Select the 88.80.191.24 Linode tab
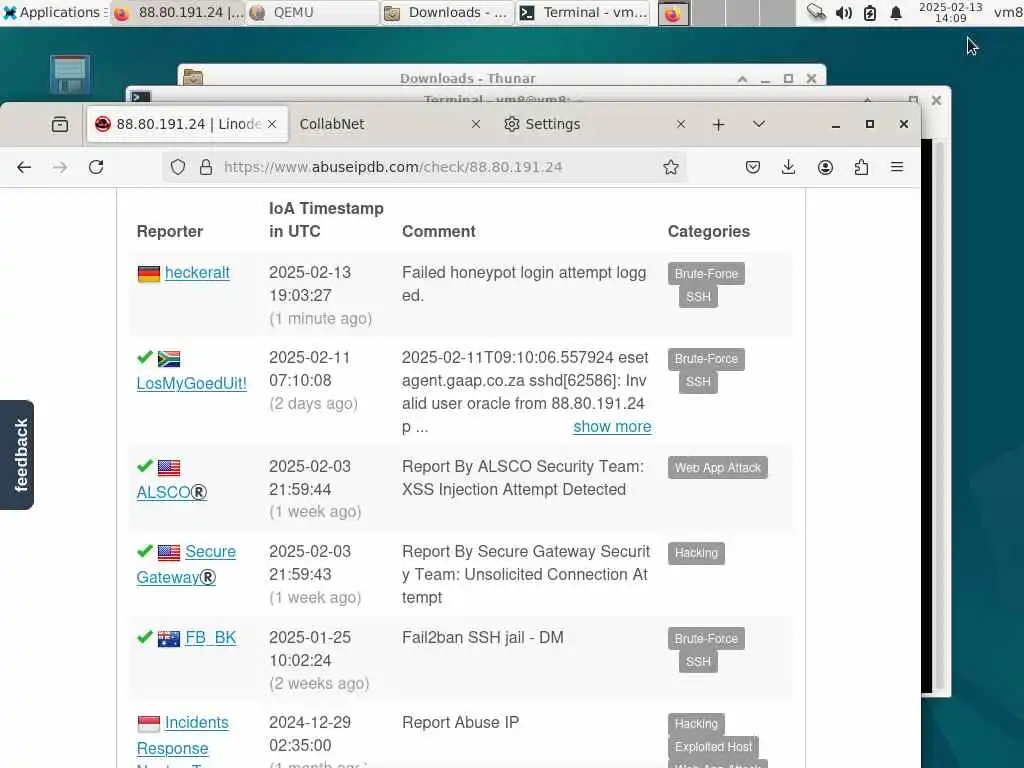 point(187,124)
